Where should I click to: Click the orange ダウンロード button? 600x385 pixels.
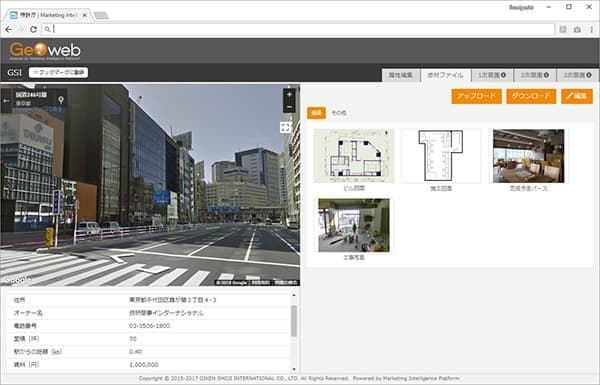pyautogui.click(x=531, y=96)
